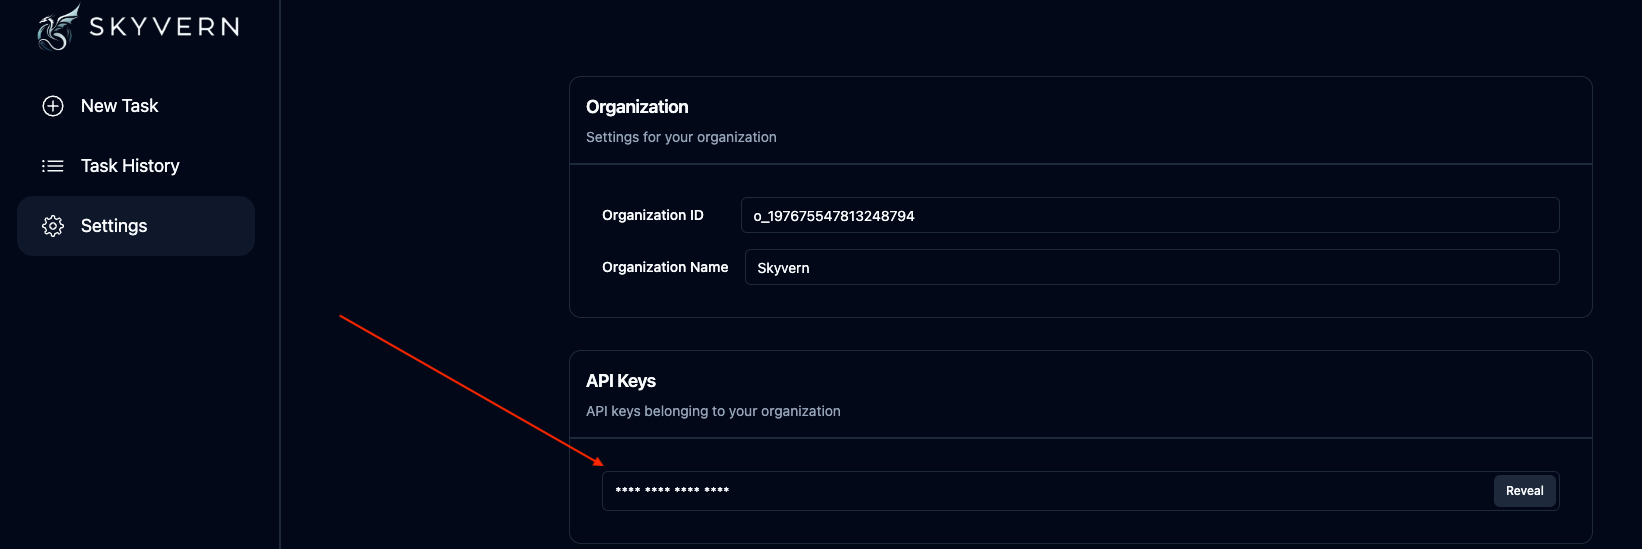This screenshot has width=1642, height=549.
Task: Click the red arrow annotation's tip
Action: pyautogui.click(x=601, y=464)
